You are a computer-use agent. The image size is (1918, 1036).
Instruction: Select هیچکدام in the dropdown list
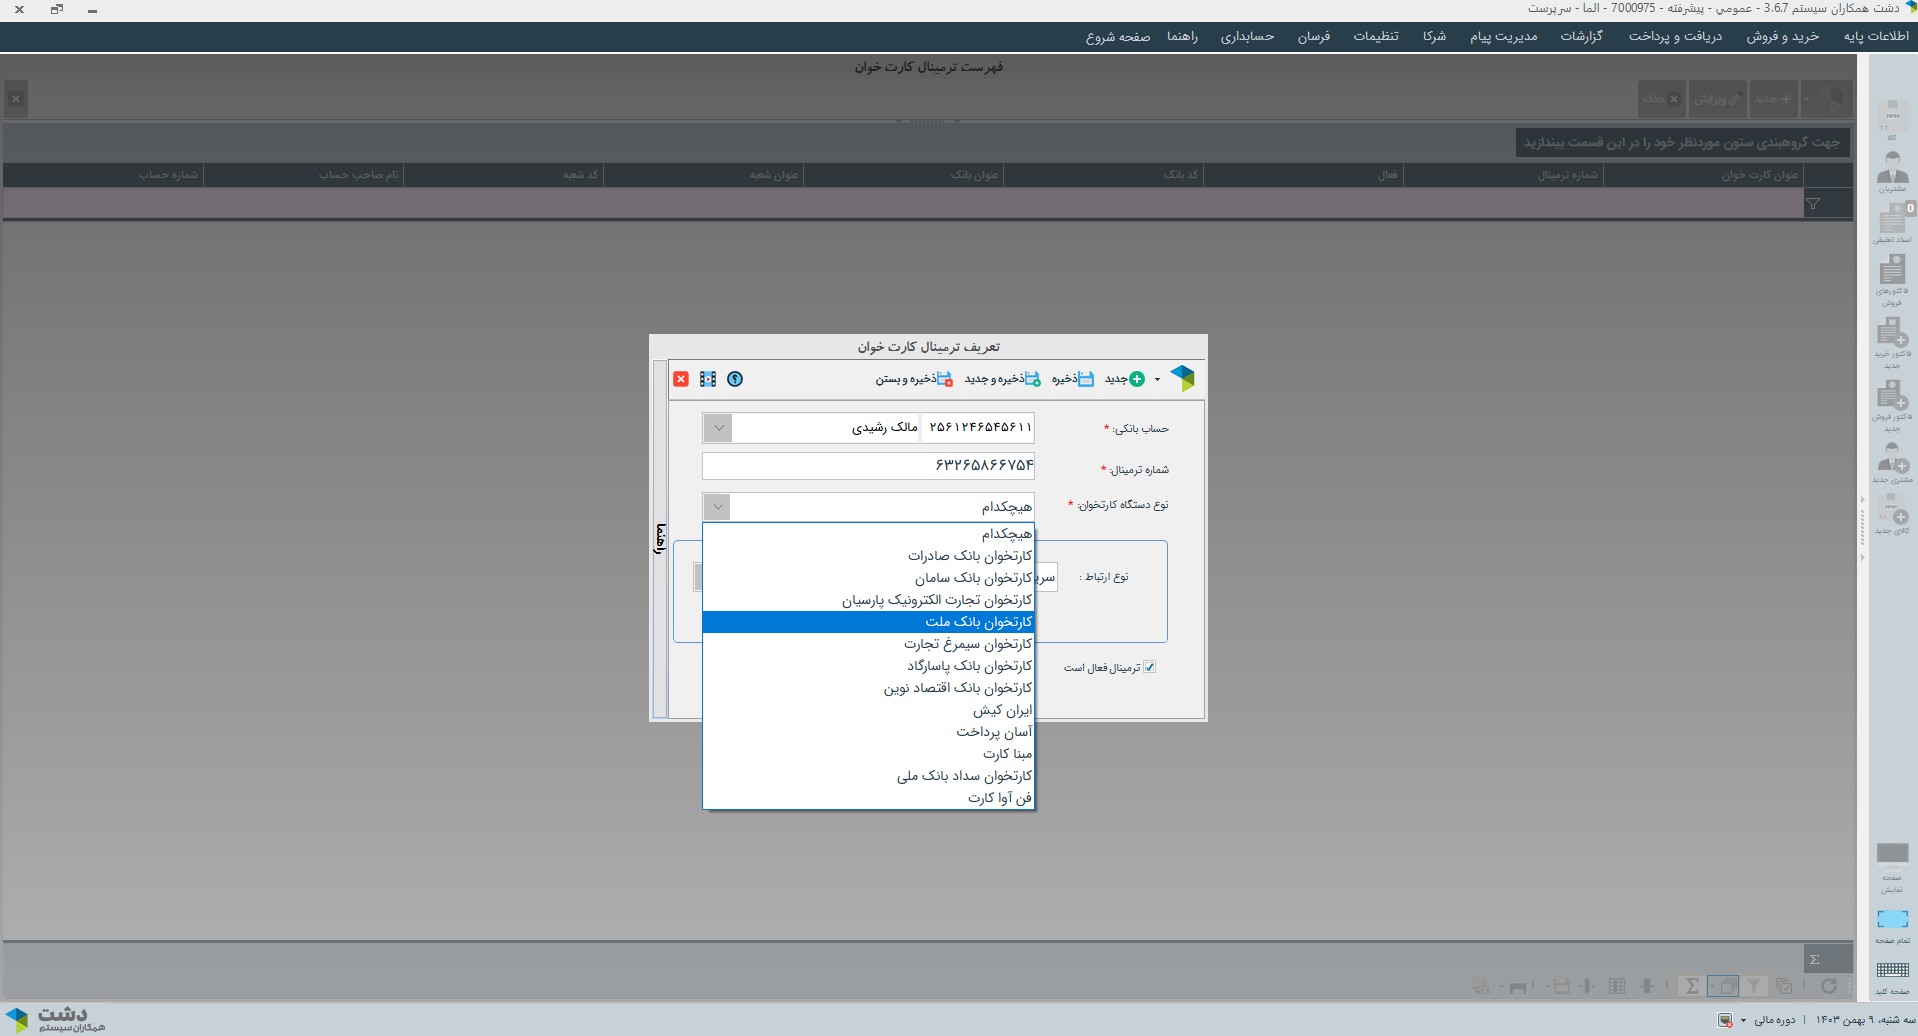tap(868, 534)
